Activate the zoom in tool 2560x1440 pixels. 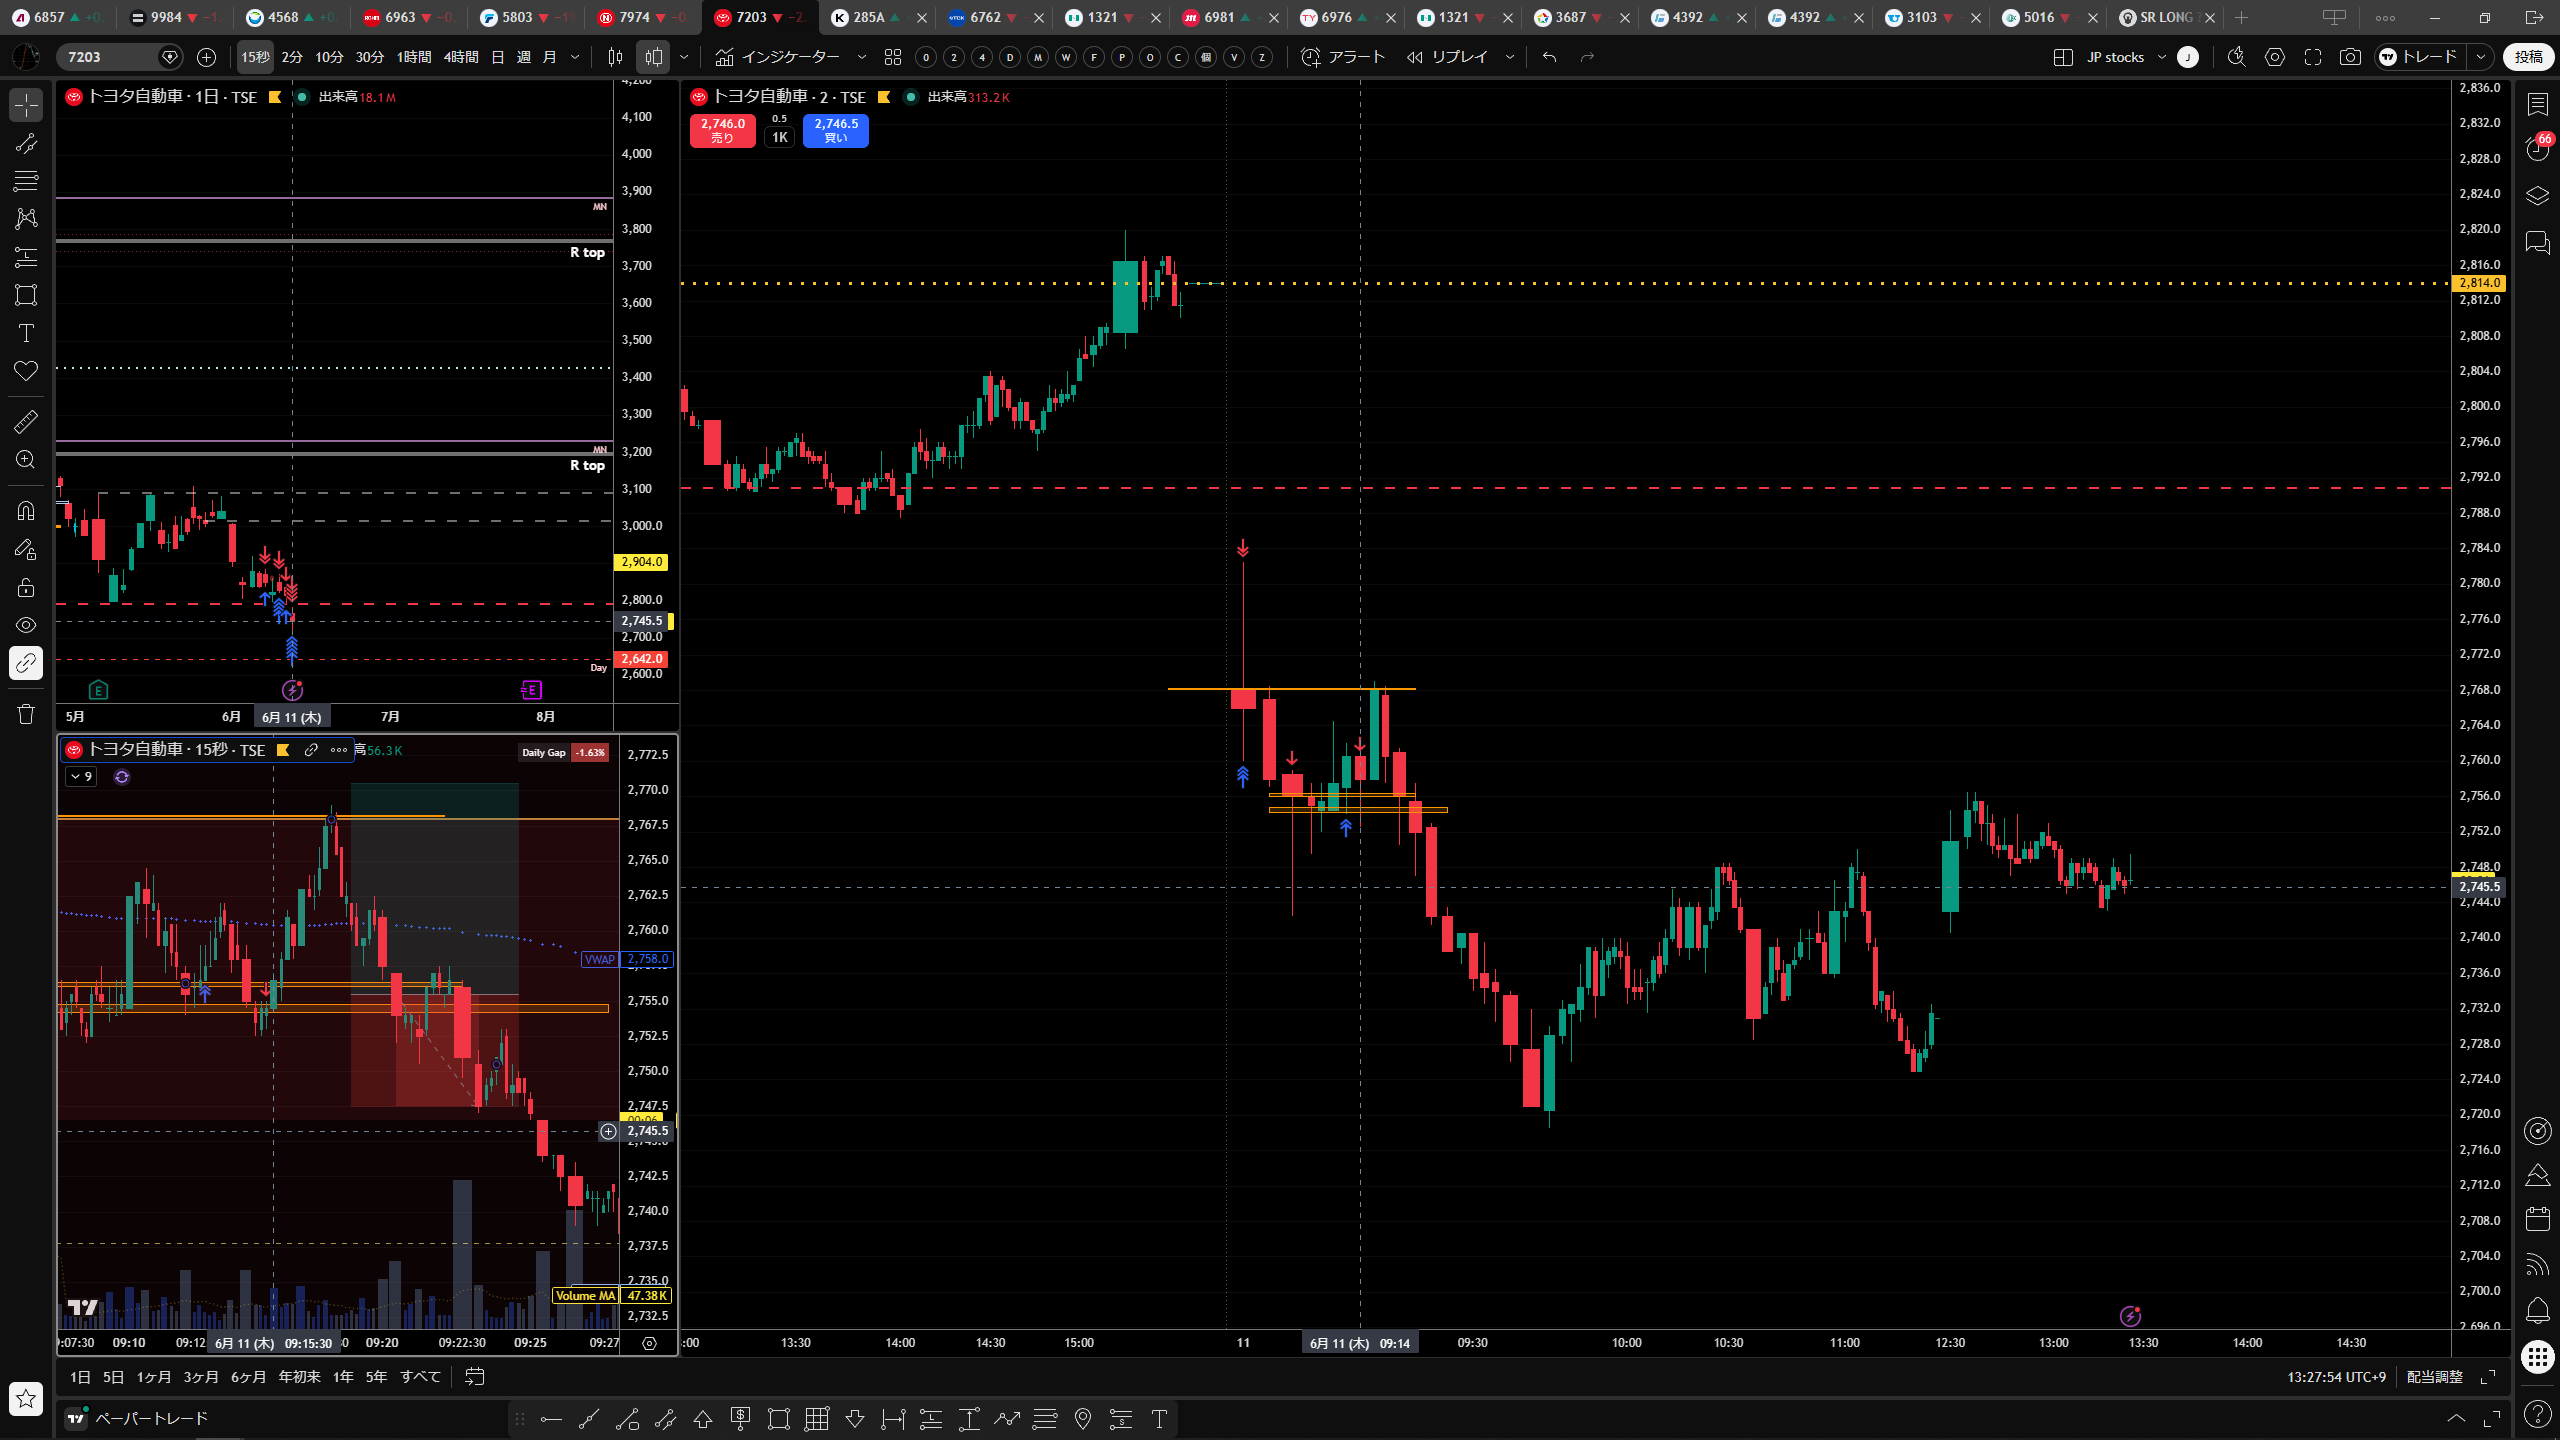point(26,459)
